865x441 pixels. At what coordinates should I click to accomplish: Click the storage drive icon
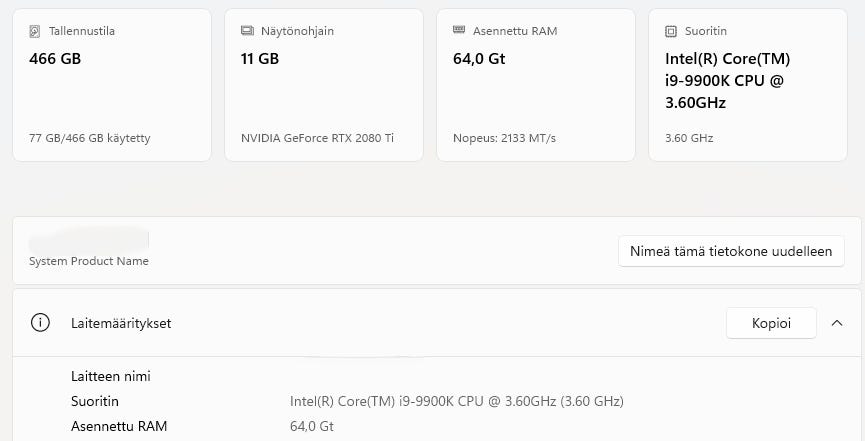(x=35, y=31)
